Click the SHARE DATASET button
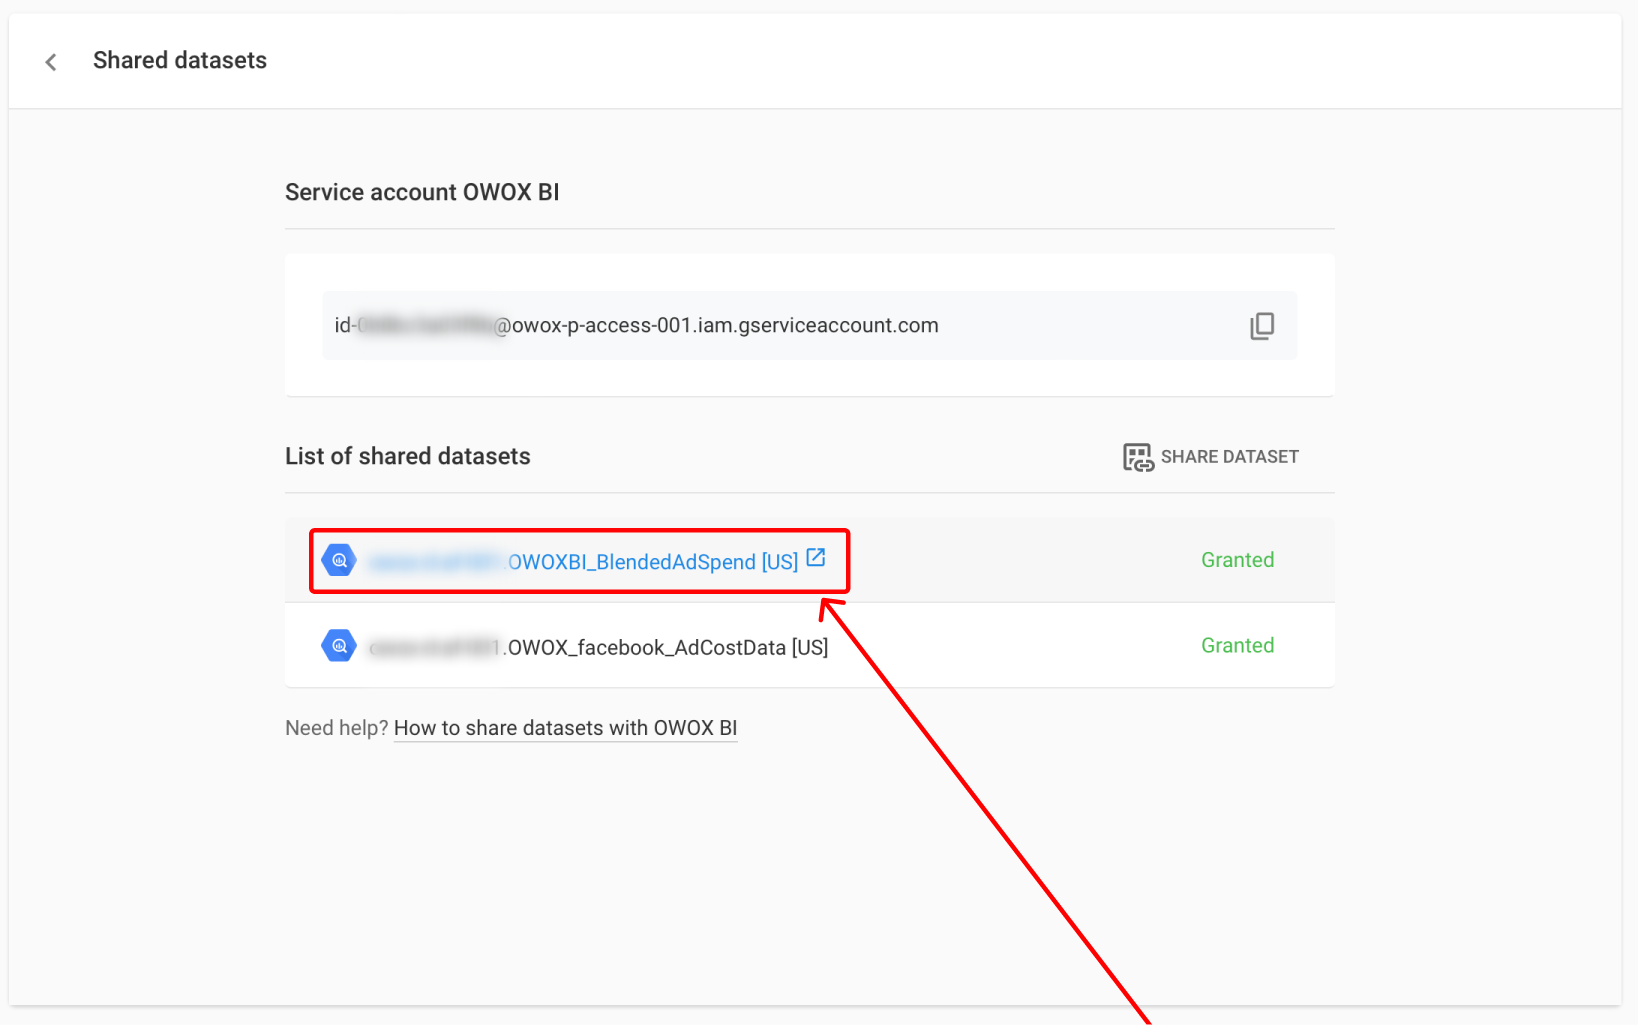Image resolution: width=1638 pixels, height=1025 pixels. coord(1211,457)
